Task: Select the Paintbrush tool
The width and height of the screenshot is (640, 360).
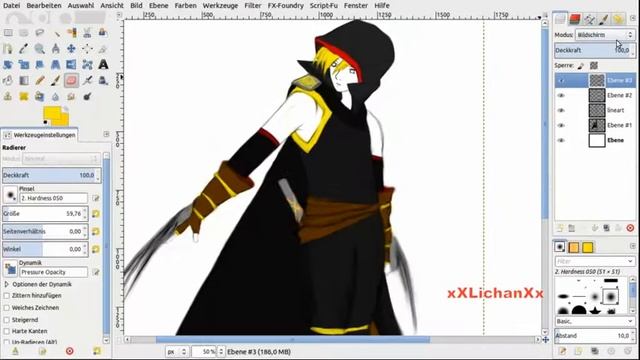Action: point(56,80)
